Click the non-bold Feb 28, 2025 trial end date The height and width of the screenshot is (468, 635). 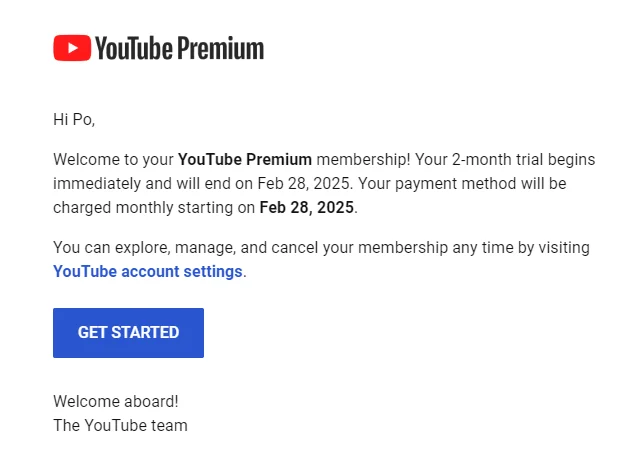pos(305,184)
